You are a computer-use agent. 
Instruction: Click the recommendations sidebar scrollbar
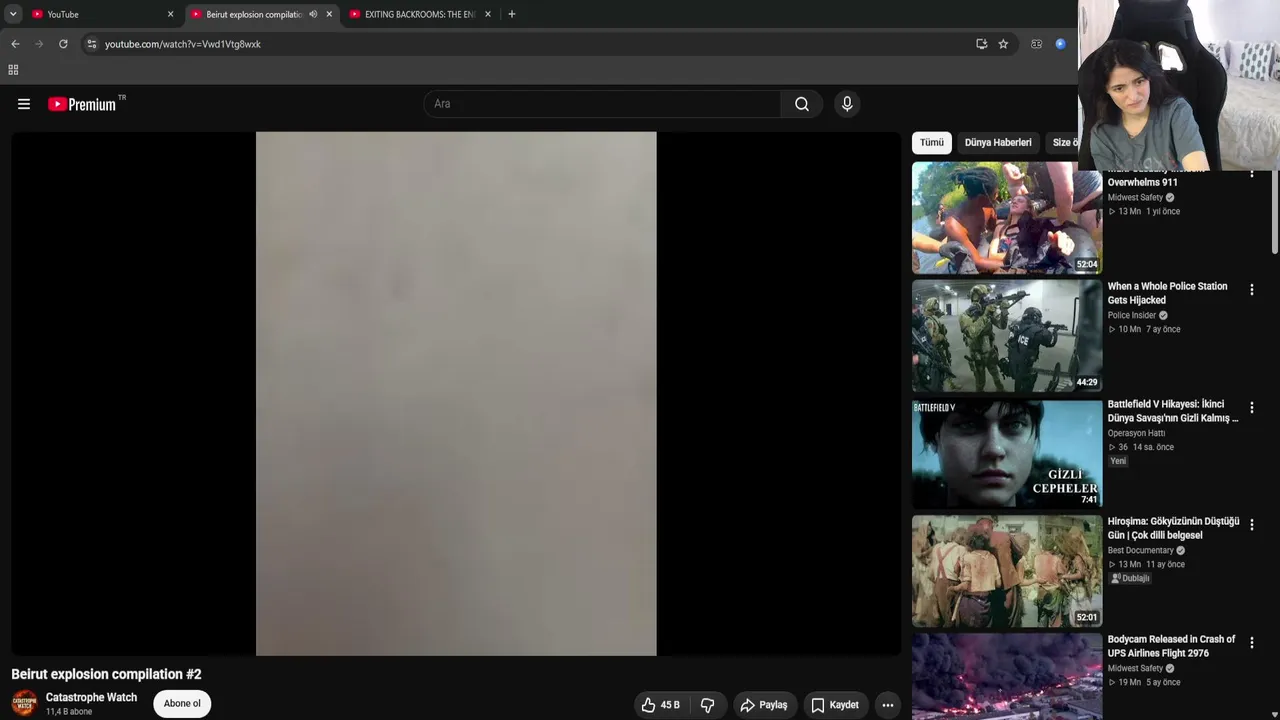coord(1274,211)
